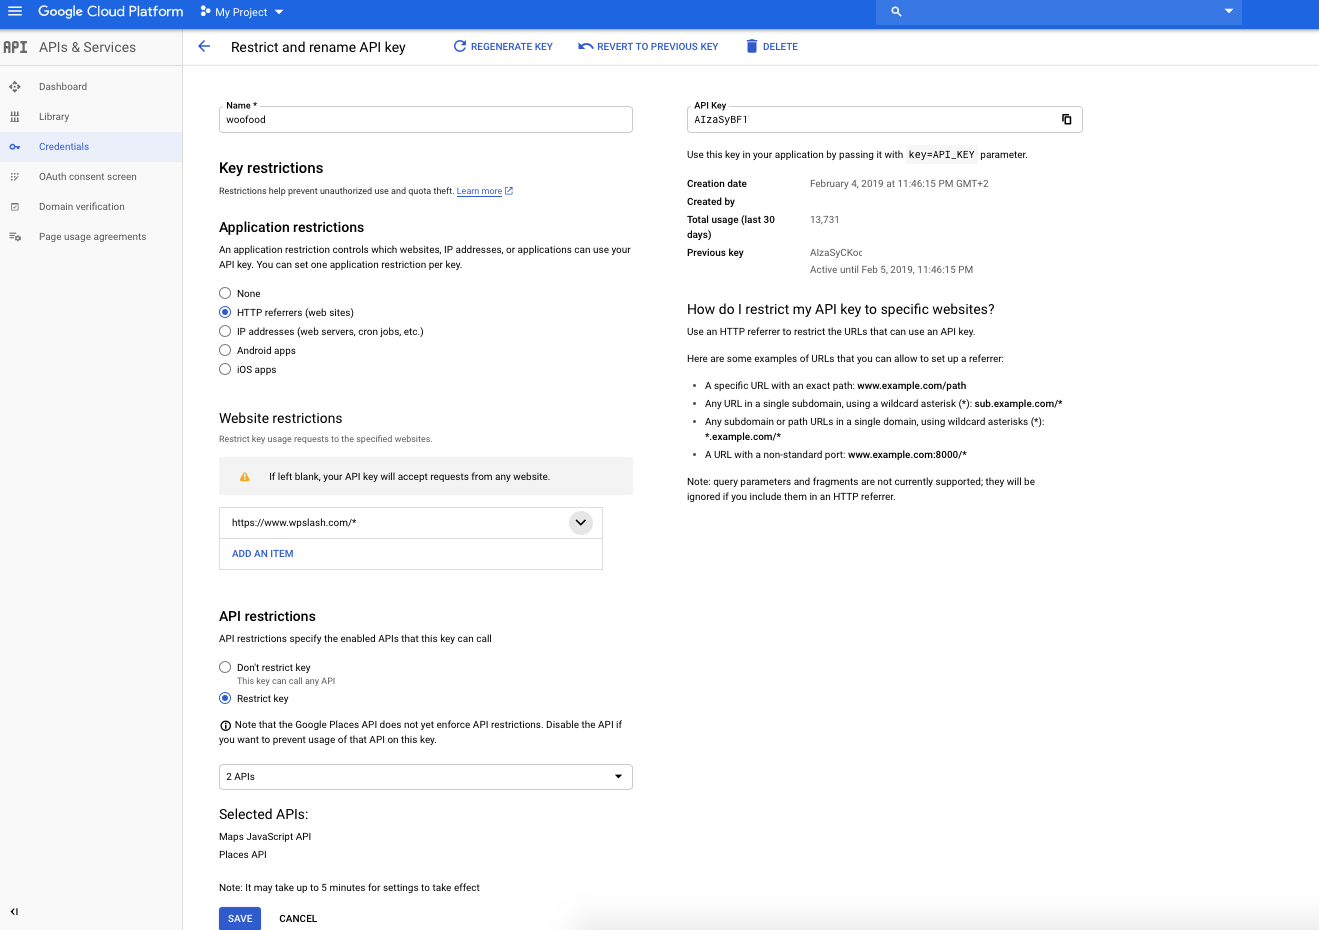Click the APIs & Services header
Screen dimensions: 1319x930
(87, 47)
